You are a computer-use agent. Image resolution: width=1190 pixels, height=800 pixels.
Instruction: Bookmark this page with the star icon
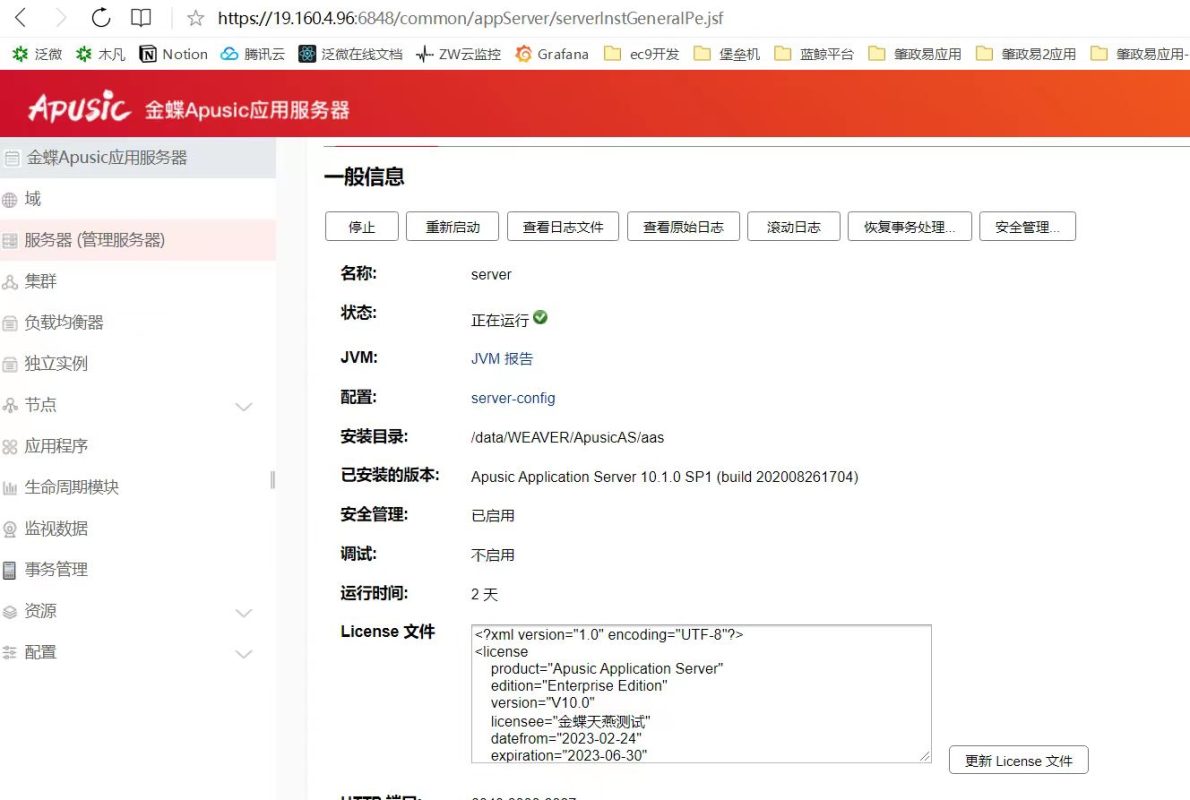(196, 18)
